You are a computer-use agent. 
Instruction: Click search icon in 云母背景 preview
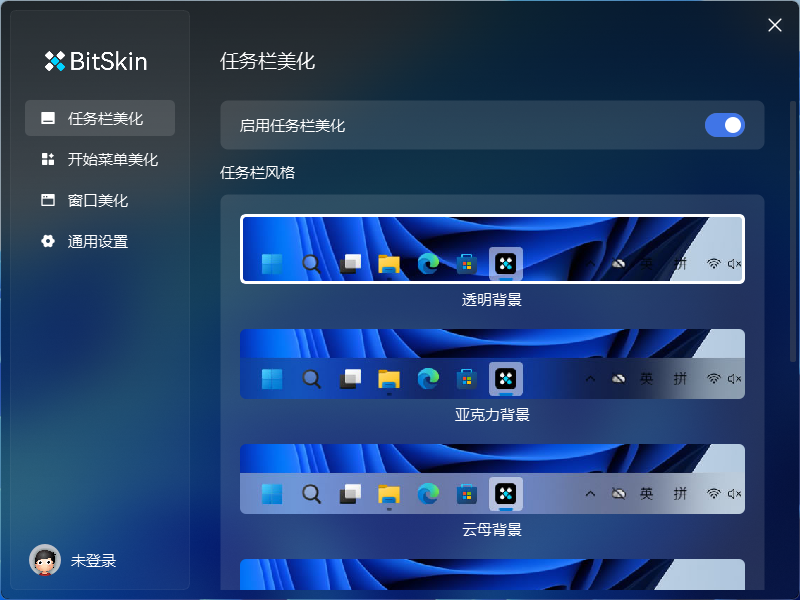click(x=311, y=494)
